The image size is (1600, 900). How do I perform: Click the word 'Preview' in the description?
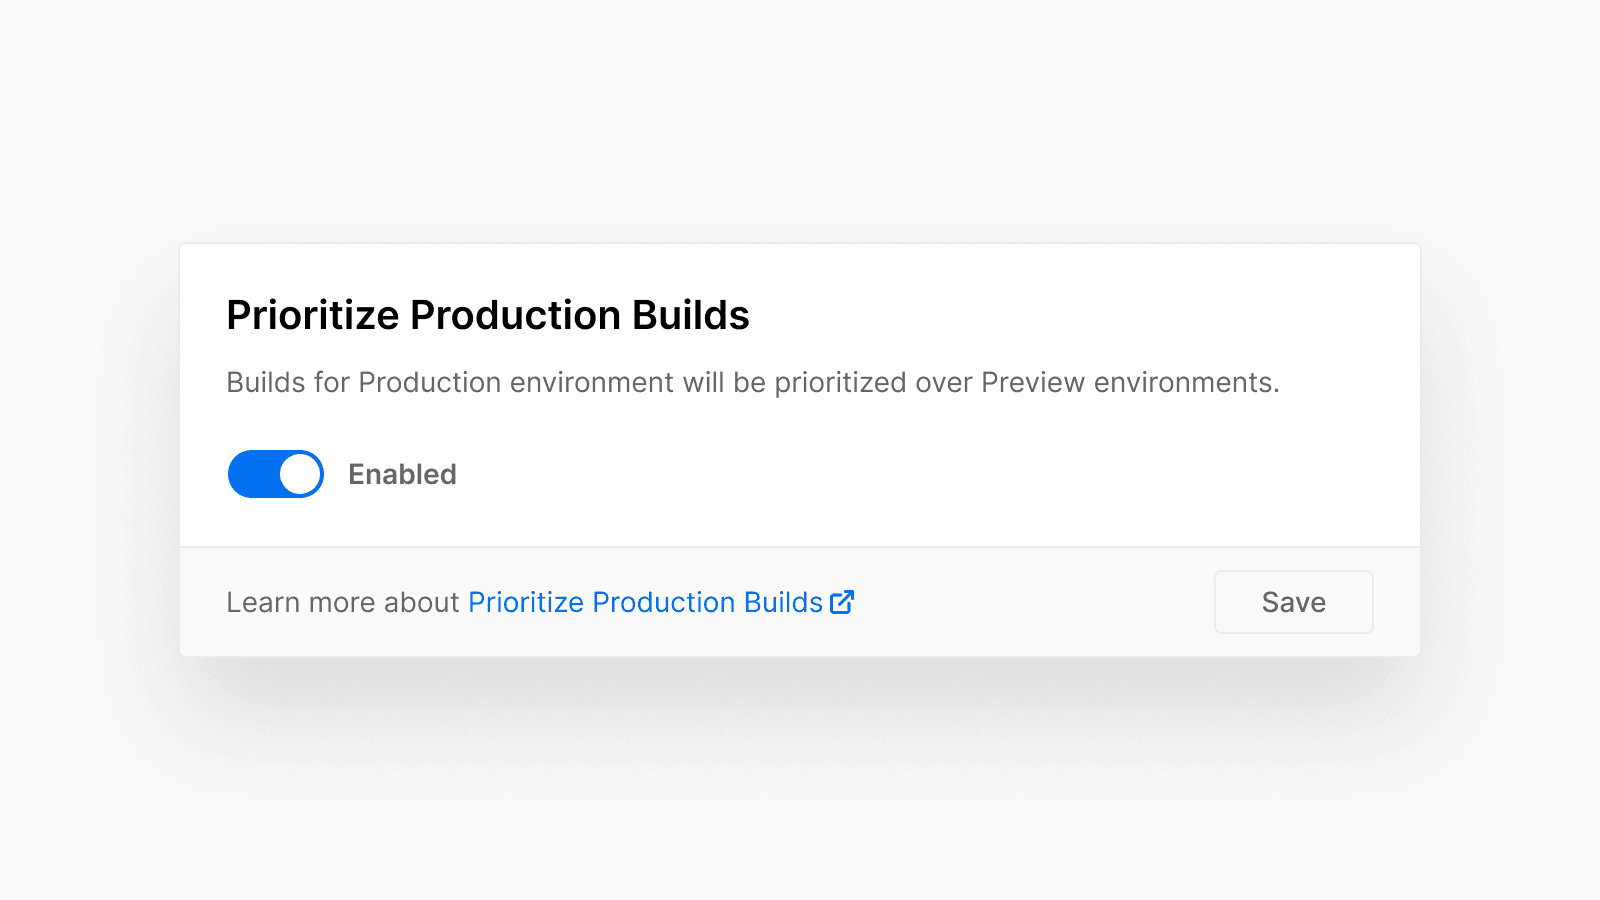1032,382
